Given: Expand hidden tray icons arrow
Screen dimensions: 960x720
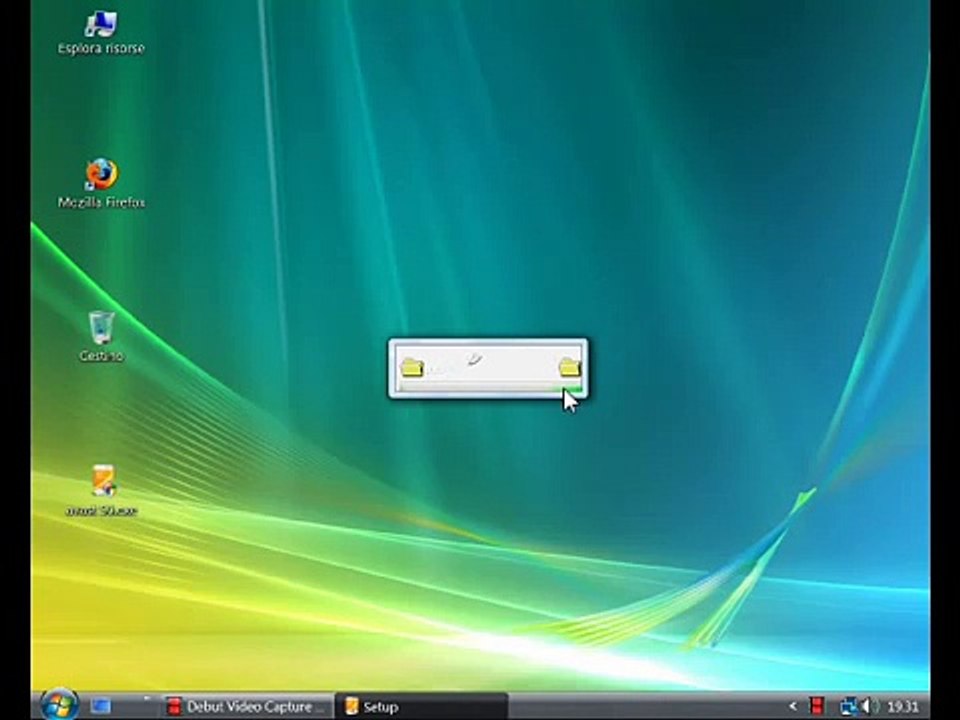Looking at the screenshot, I should point(793,707).
